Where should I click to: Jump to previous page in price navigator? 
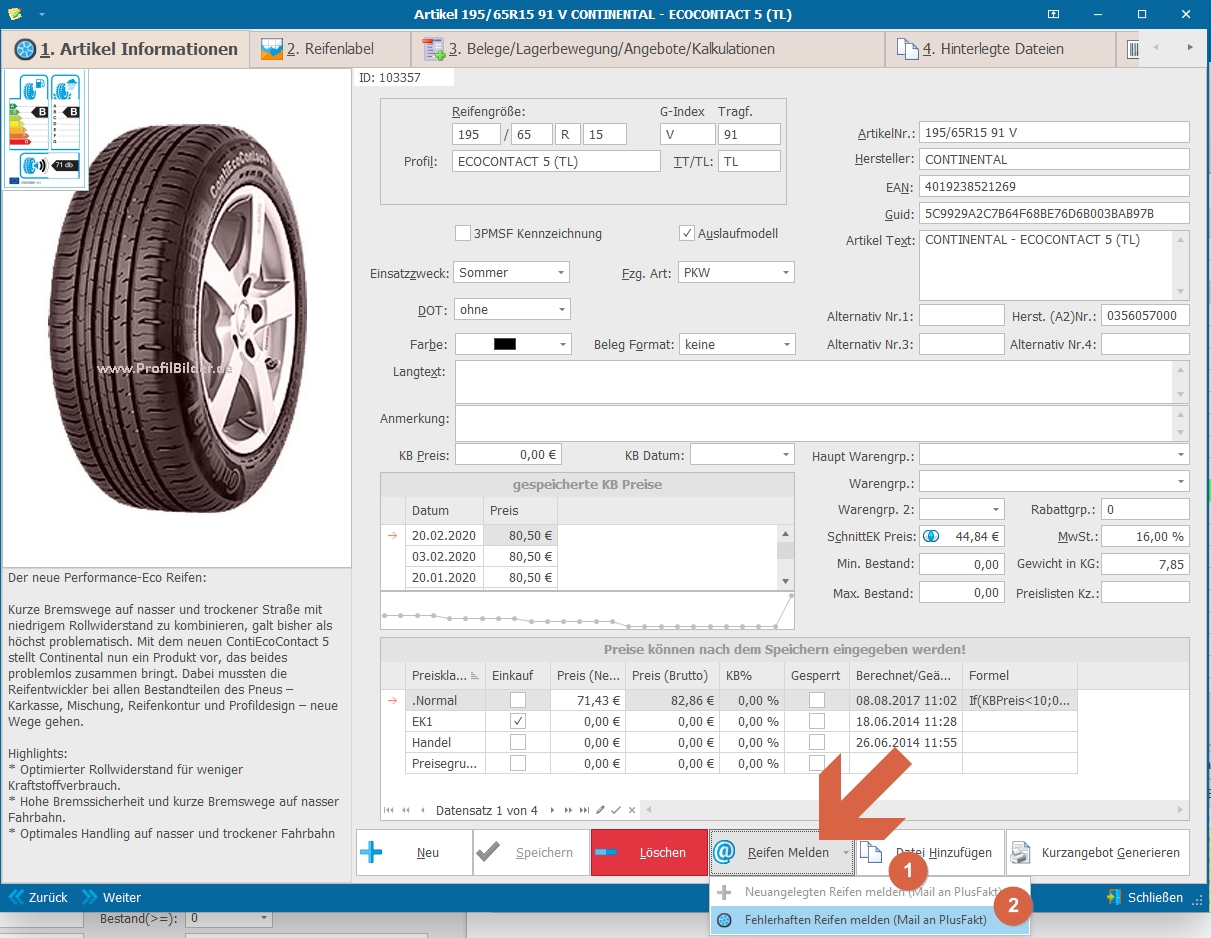(x=405, y=810)
